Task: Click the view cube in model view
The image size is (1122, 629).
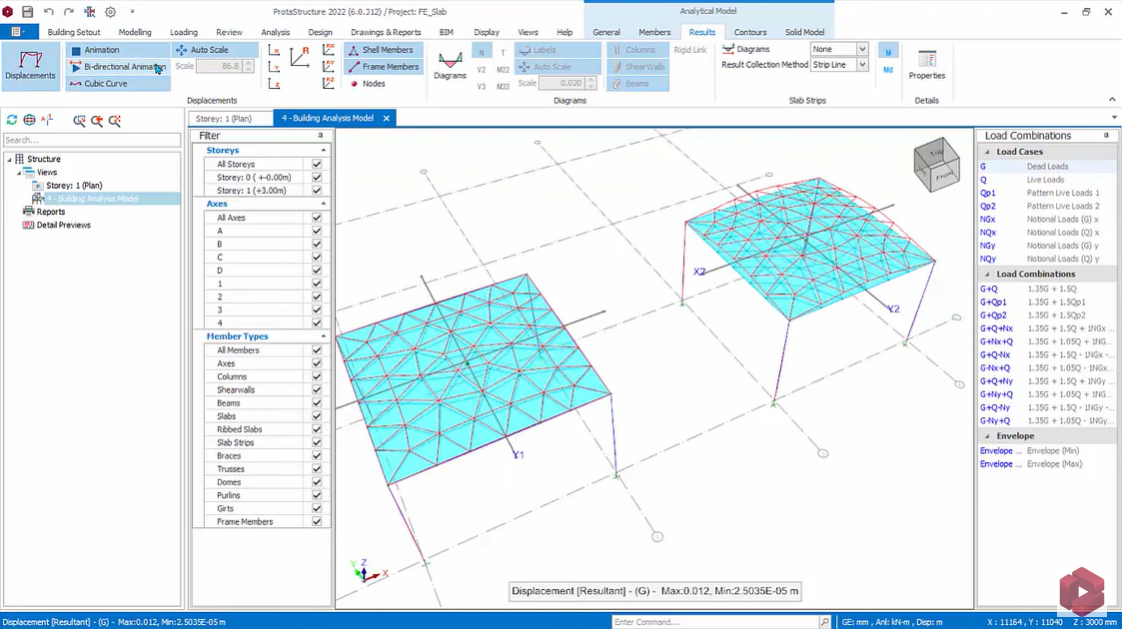Action: [x=936, y=164]
